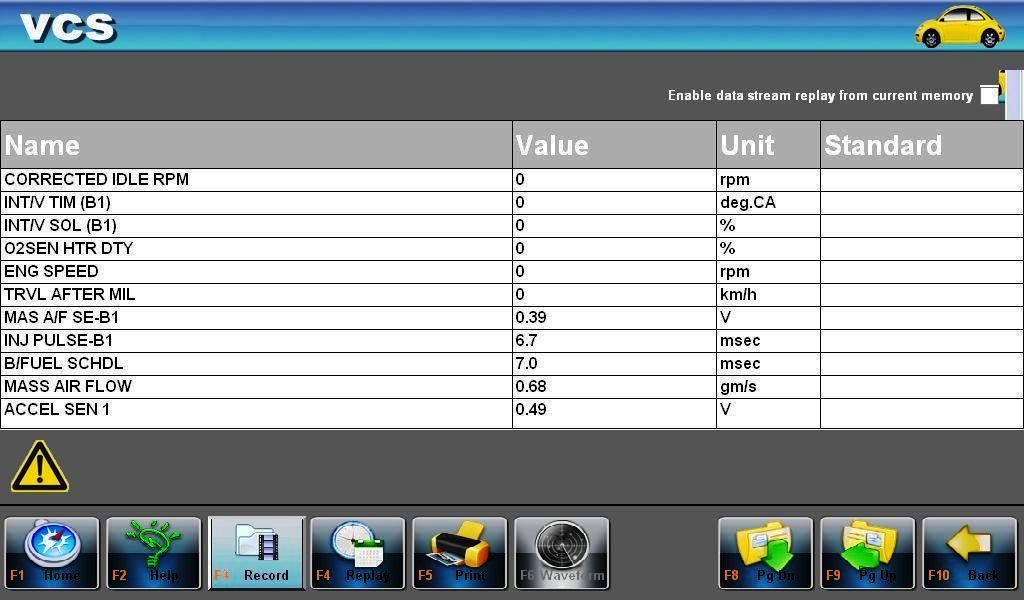Go back with the F10 Back arrow
This screenshot has width=1024, height=600.
(x=969, y=553)
